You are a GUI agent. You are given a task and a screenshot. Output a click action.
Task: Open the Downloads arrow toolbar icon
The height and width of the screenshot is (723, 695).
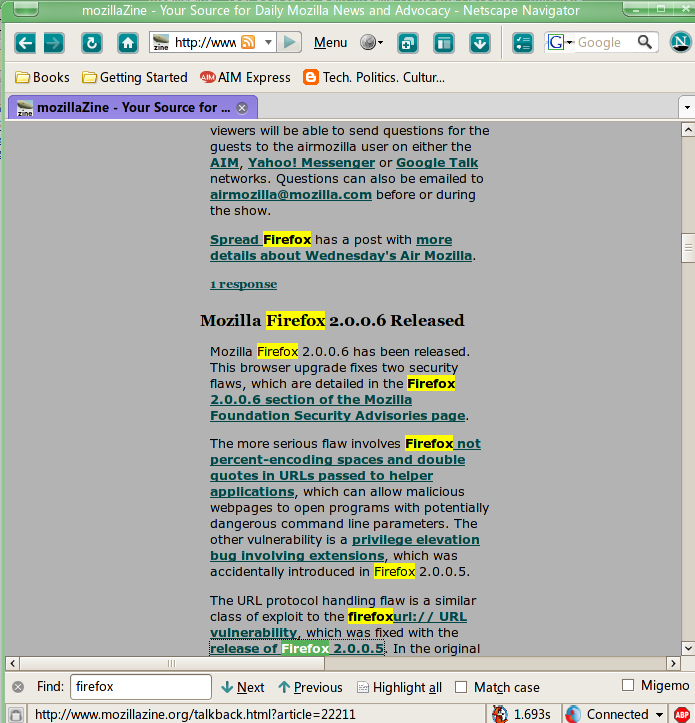coord(480,43)
